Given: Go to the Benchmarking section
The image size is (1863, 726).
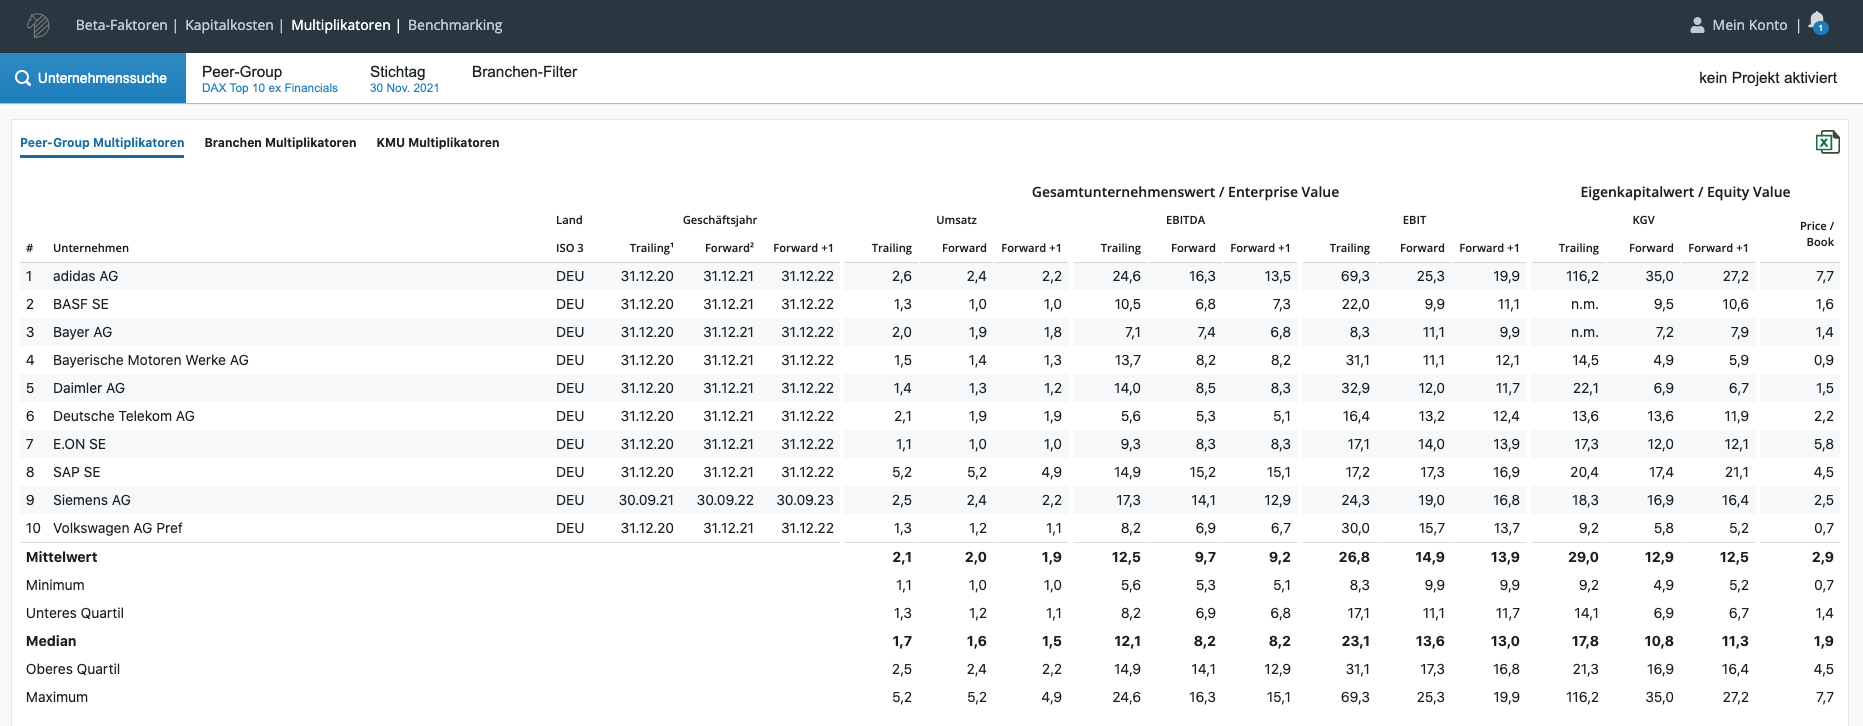Looking at the screenshot, I should pos(455,25).
